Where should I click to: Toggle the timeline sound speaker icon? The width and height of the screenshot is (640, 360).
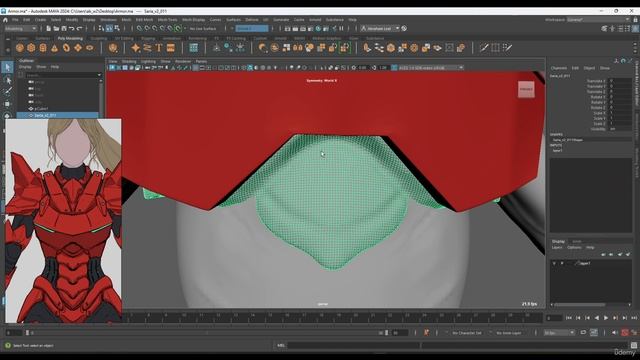[615, 333]
